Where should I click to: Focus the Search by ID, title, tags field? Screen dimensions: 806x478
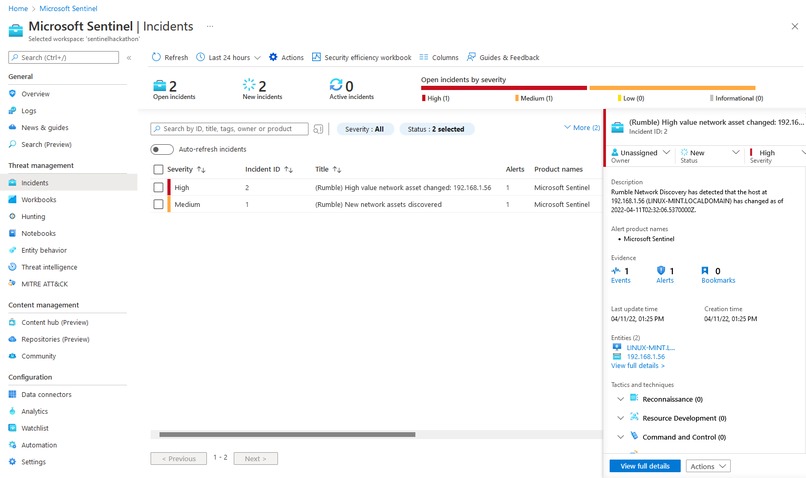(229, 129)
